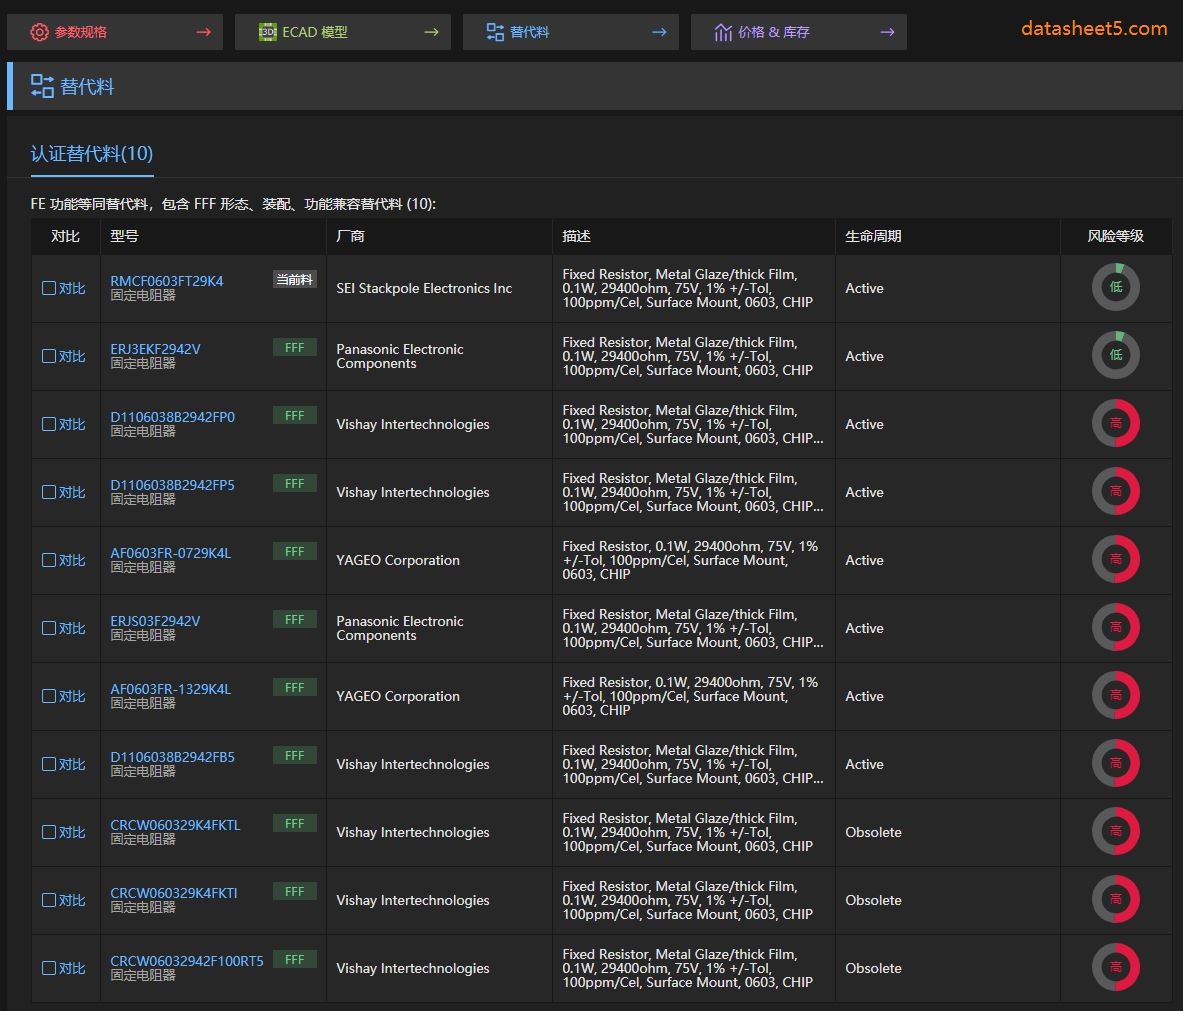Open the 替代料 navigation tab

(570, 32)
